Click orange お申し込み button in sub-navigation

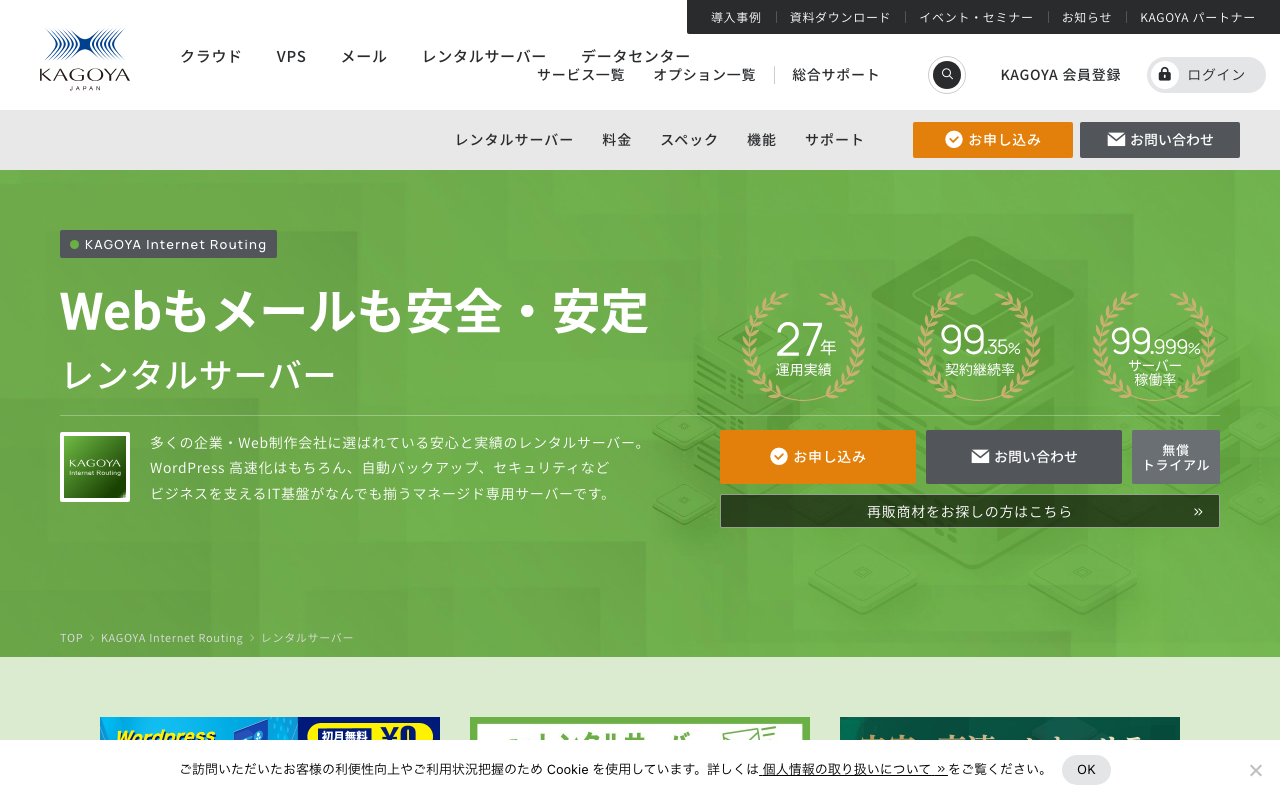993,140
